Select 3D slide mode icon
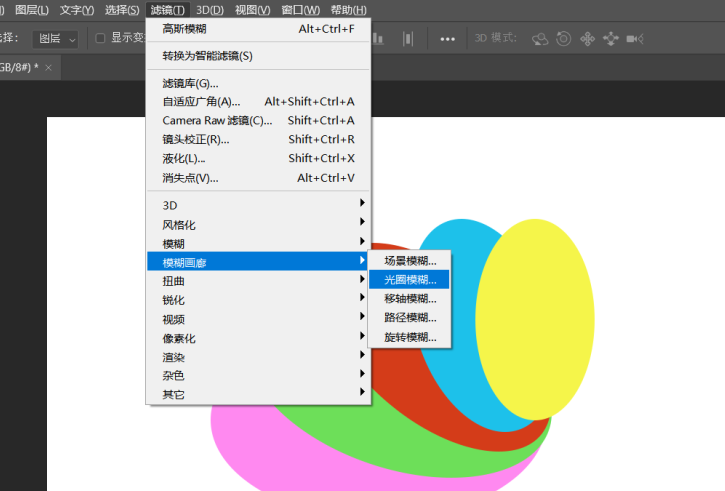This screenshot has width=725, height=491. pos(611,39)
